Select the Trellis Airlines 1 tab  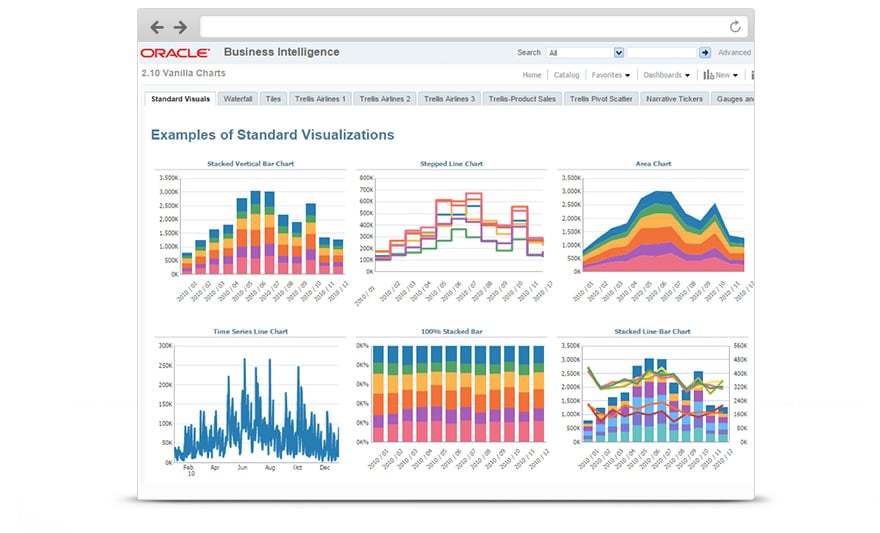click(320, 99)
